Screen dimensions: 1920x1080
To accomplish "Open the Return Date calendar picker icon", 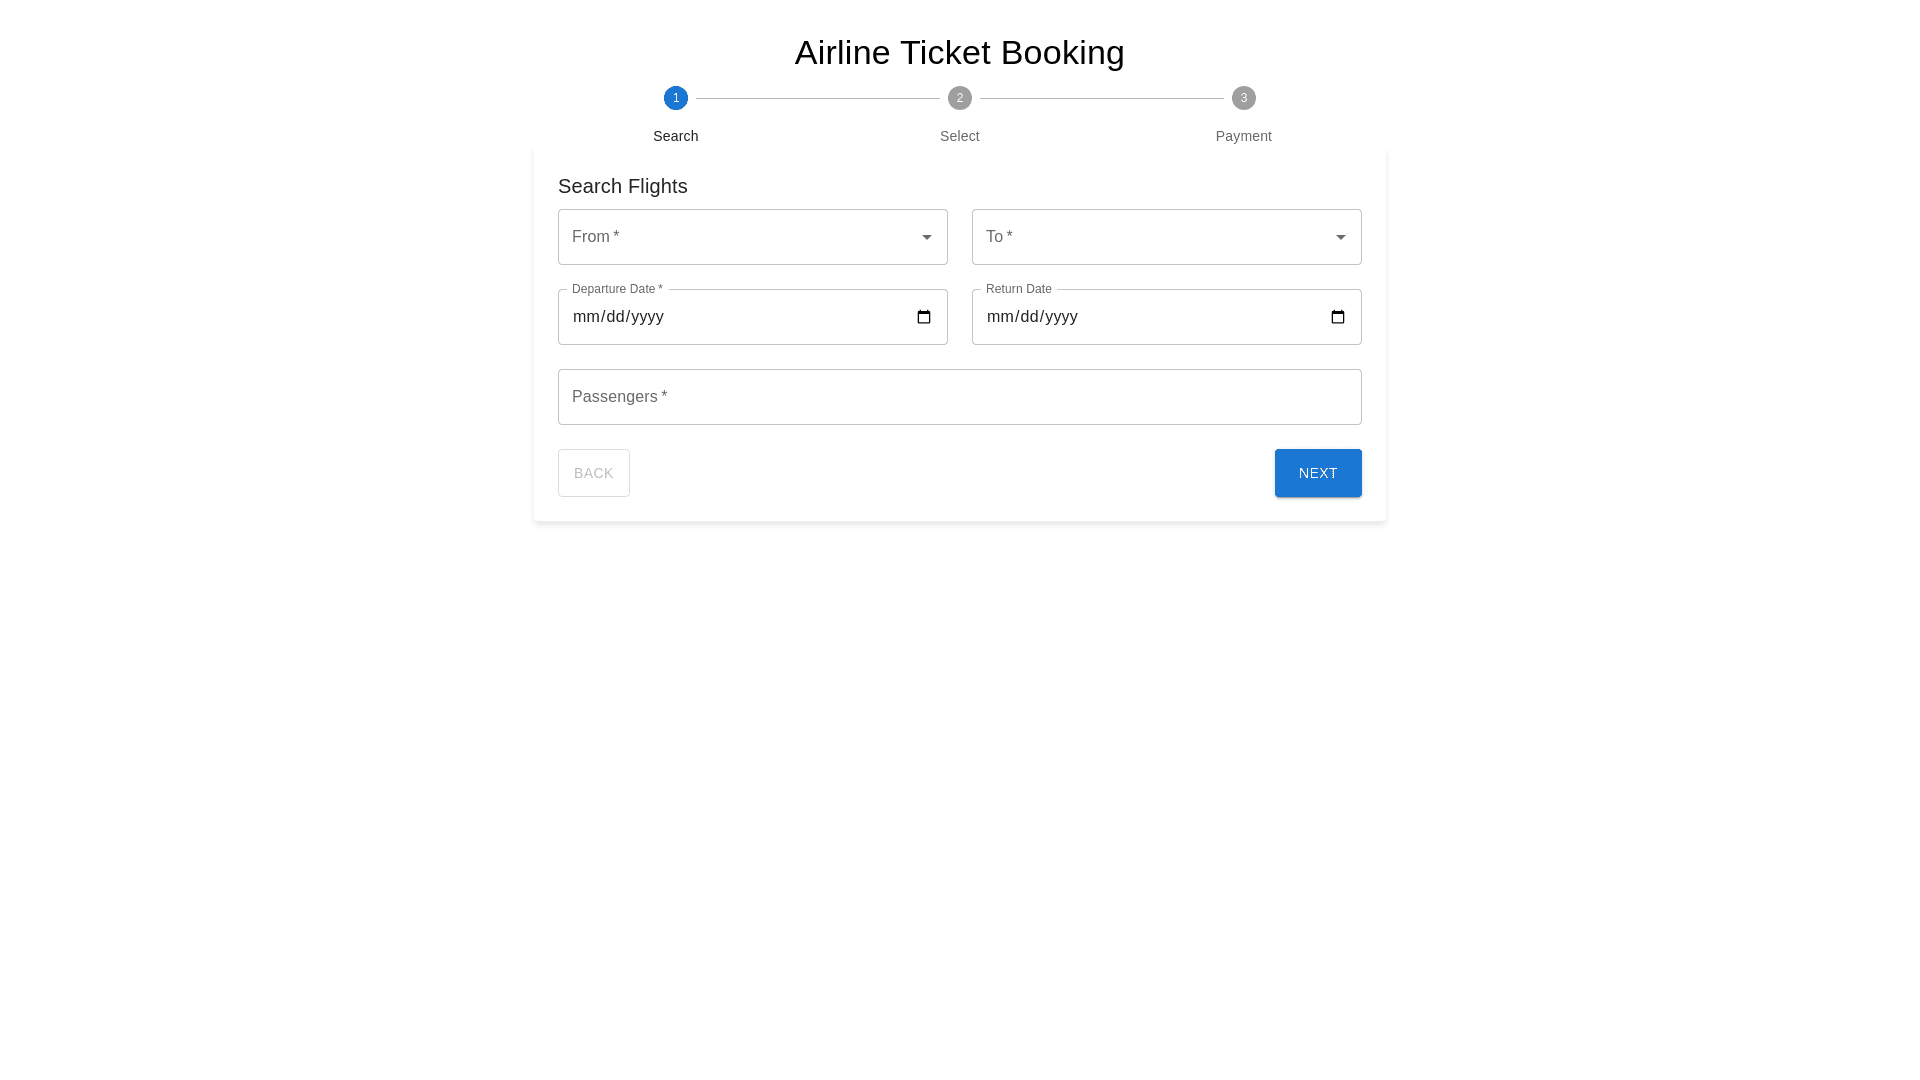I will (1338, 317).
